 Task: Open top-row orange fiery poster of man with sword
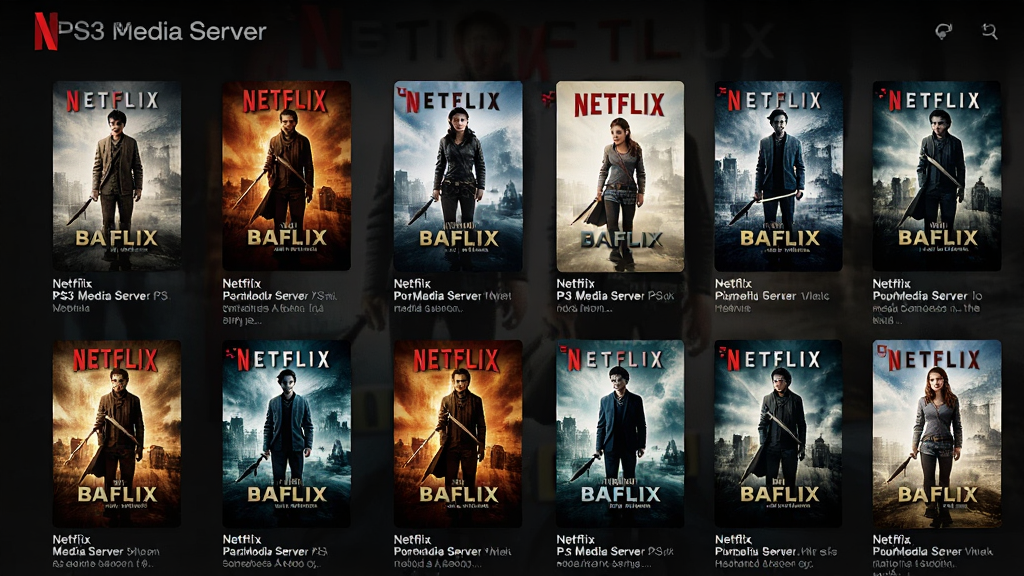click(287, 176)
